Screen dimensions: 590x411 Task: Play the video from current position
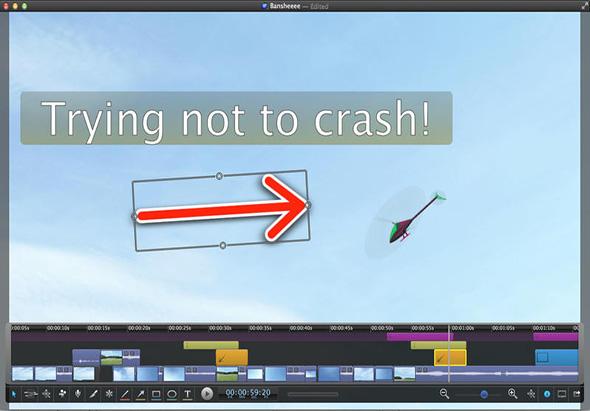(x=207, y=394)
